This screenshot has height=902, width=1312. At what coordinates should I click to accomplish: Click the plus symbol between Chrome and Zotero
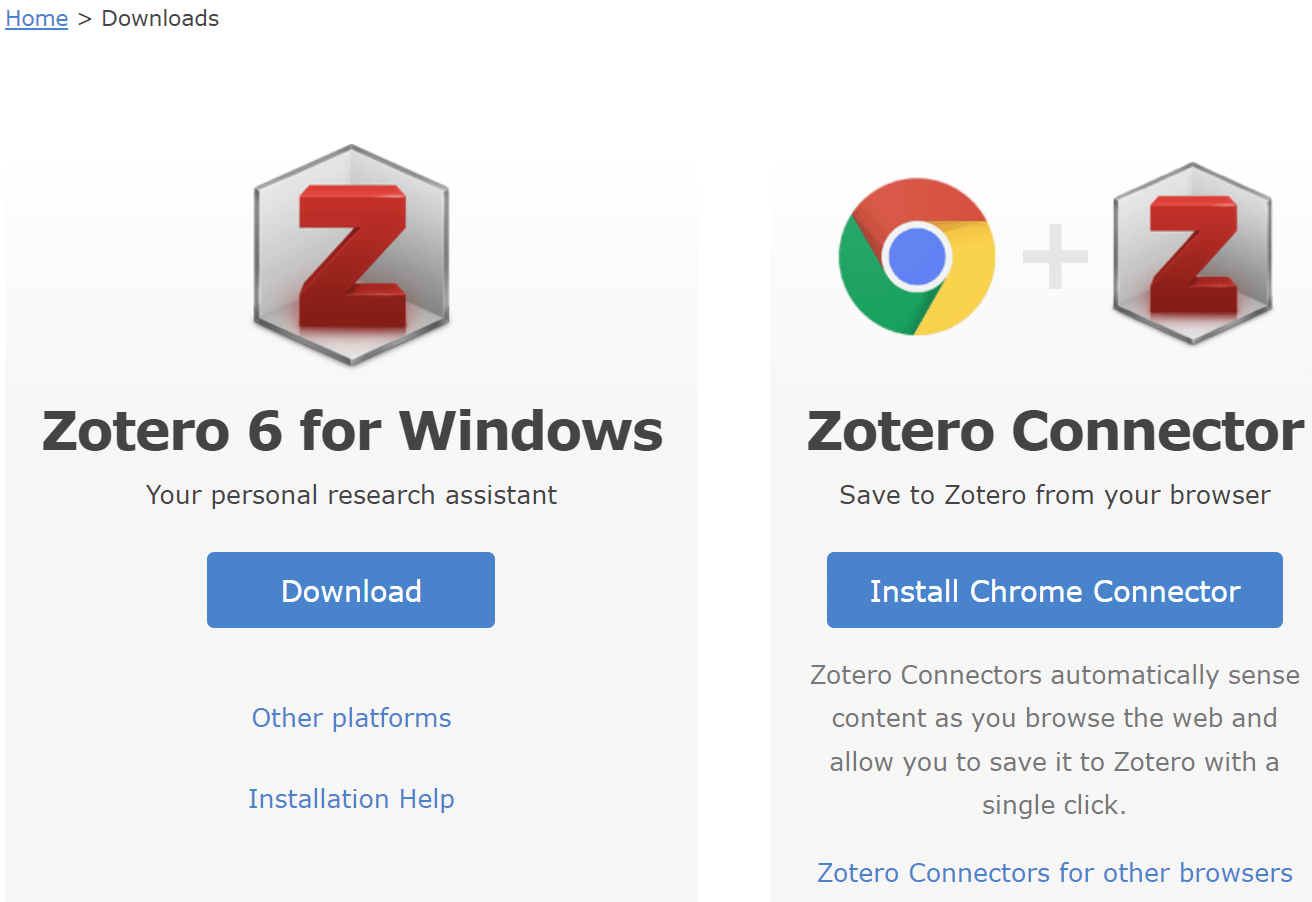(x=1053, y=257)
